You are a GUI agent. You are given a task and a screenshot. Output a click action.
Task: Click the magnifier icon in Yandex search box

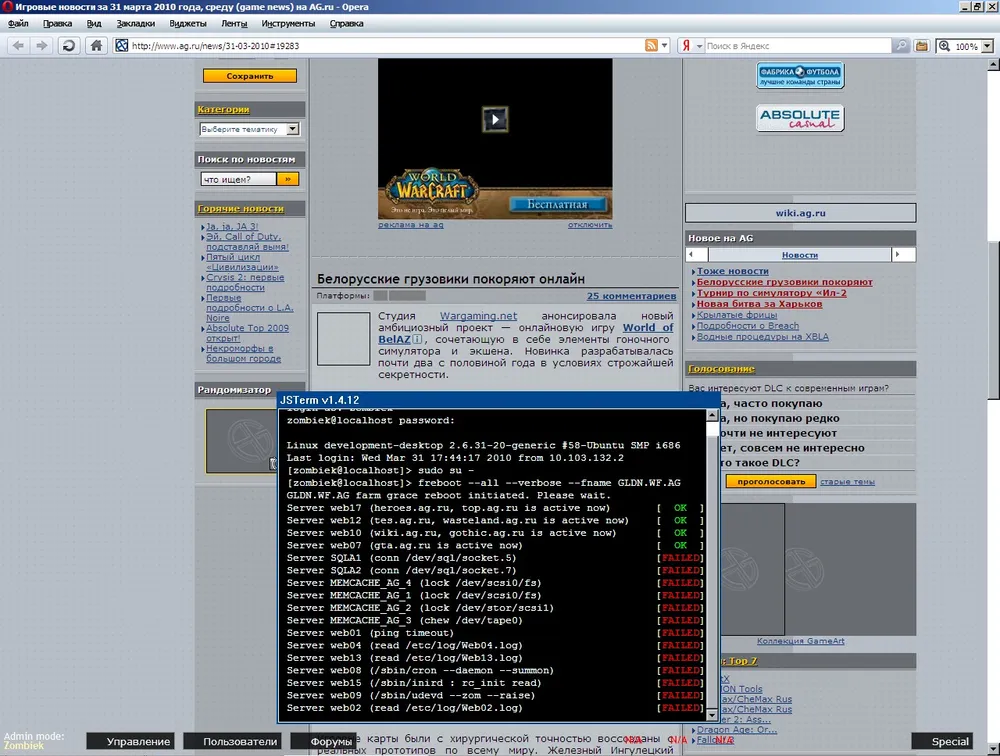click(901, 46)
